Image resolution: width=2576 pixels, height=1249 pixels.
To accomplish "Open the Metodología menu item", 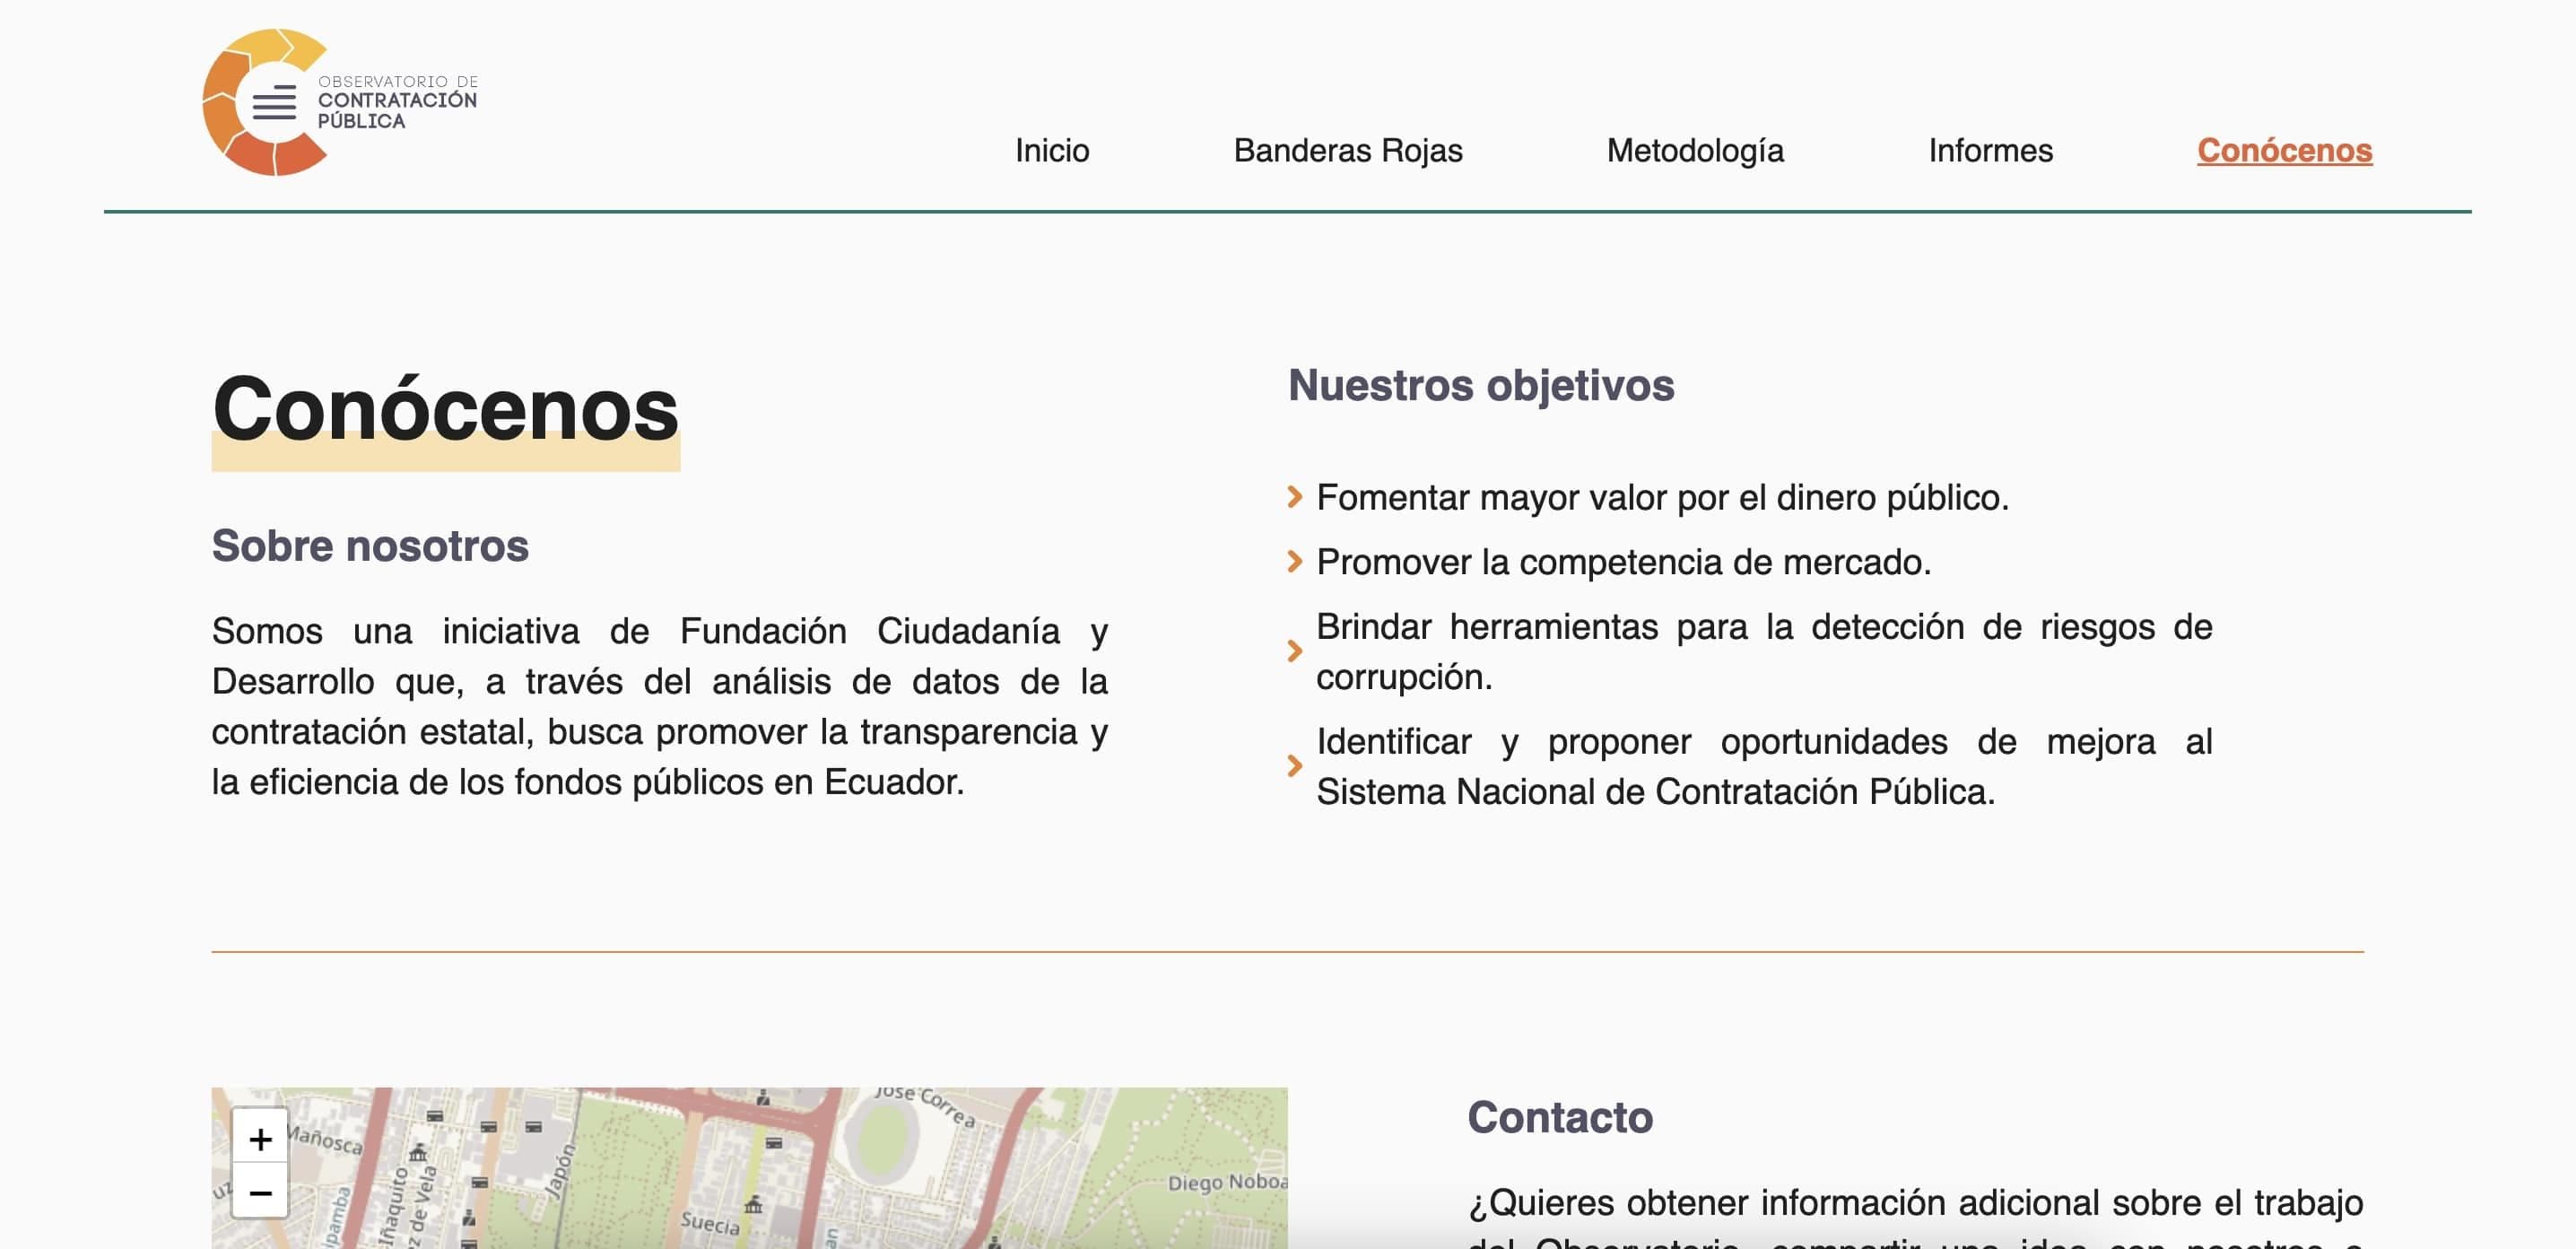I will click(x=1695, y=150).
